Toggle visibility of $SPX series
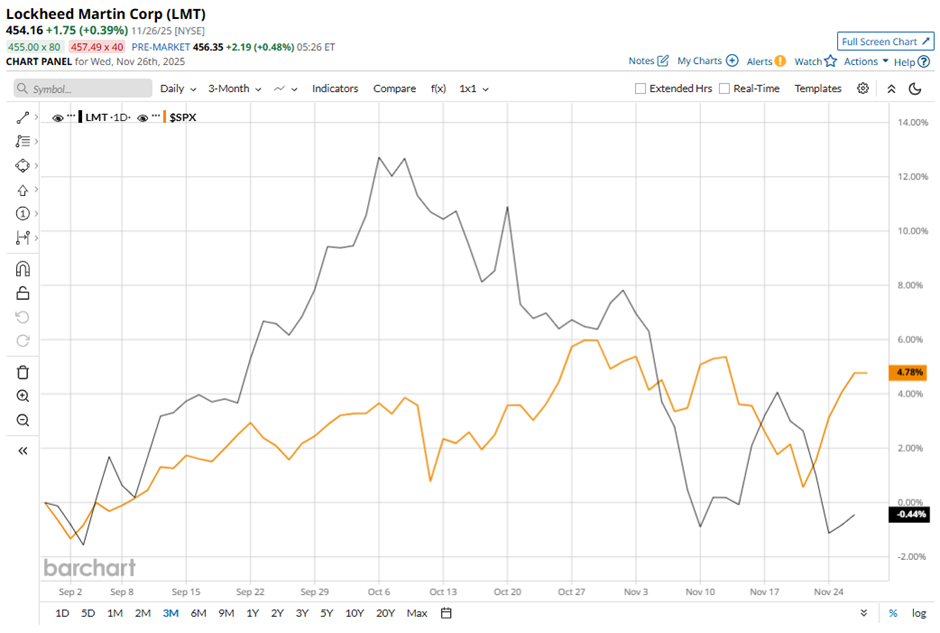 point(142,118)
